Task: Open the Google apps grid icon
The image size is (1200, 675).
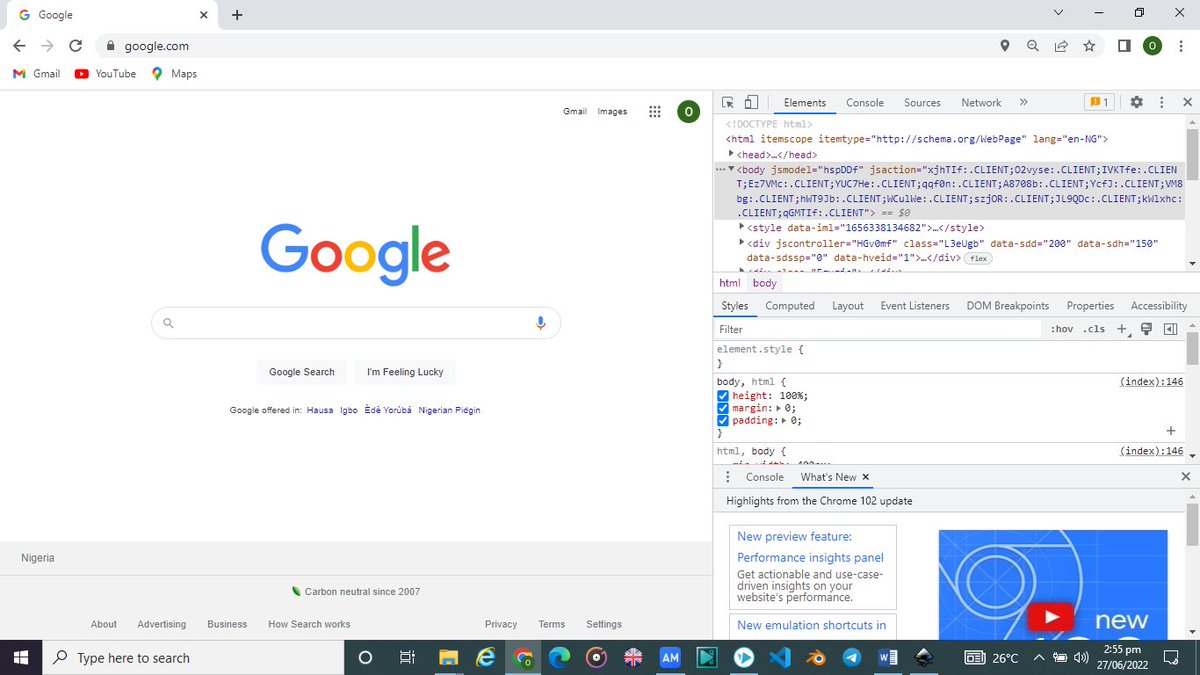Action: click(654, 112)
